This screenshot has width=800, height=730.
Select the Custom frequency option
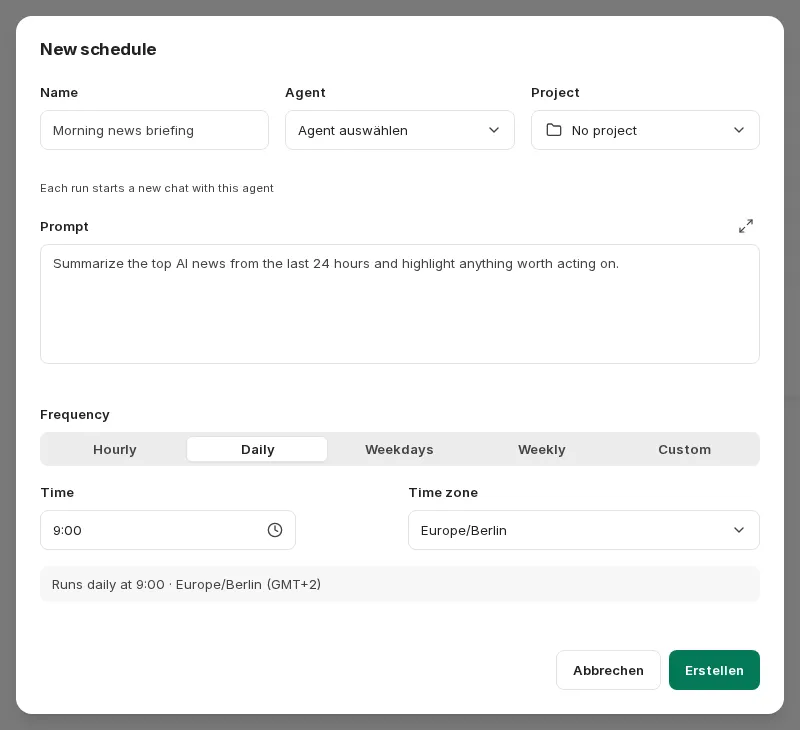[684, 449]
